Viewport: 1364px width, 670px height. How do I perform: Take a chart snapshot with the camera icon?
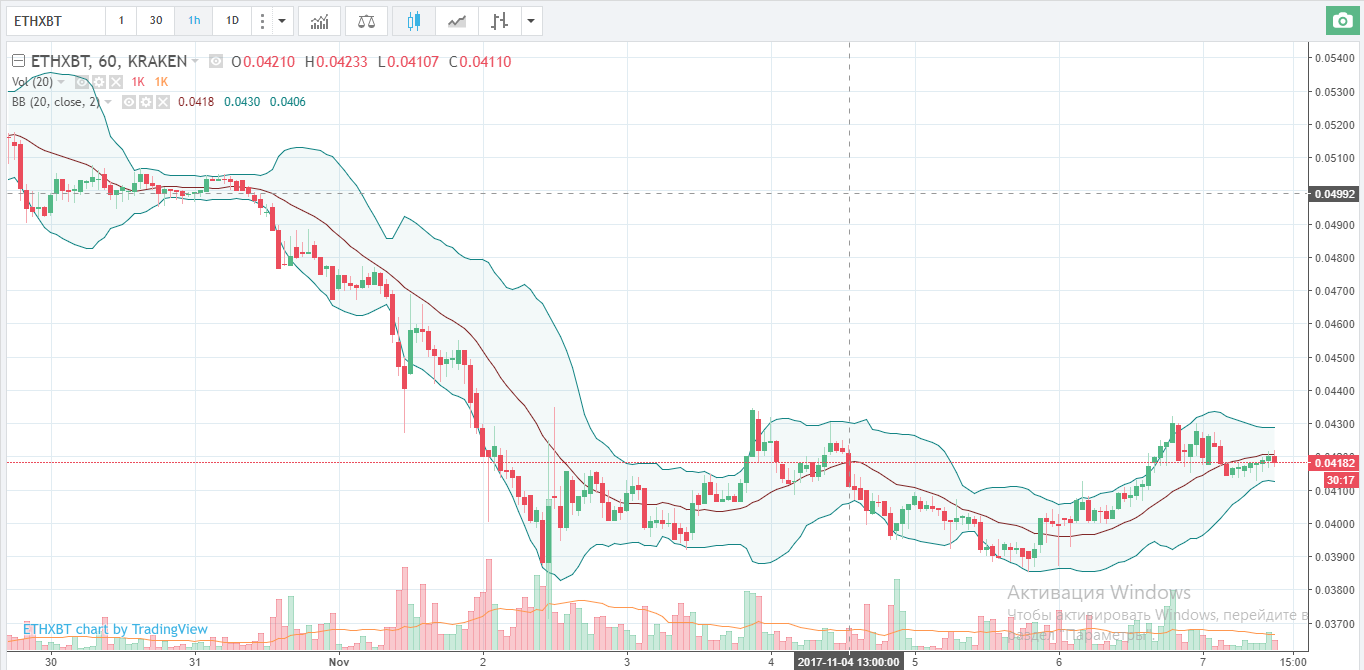coord(1342,20)
